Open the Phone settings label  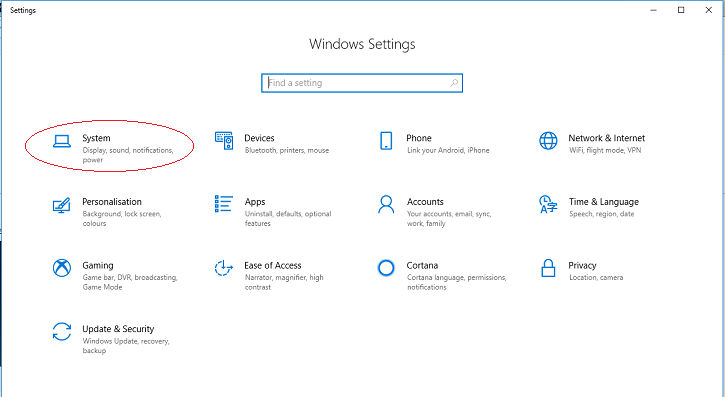pyautogui.click(x=419, y=138)
